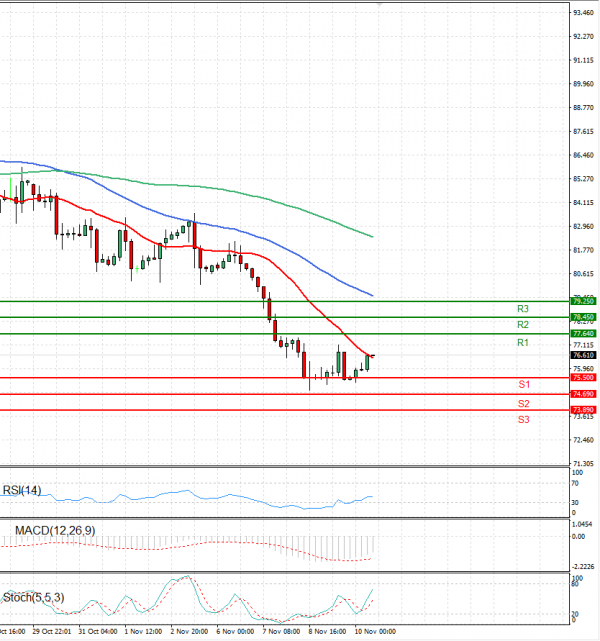Click the 10 Nov 00:00 time label
Image resolution: width=600 pixels, height=641 pixels.
[375, 631]
